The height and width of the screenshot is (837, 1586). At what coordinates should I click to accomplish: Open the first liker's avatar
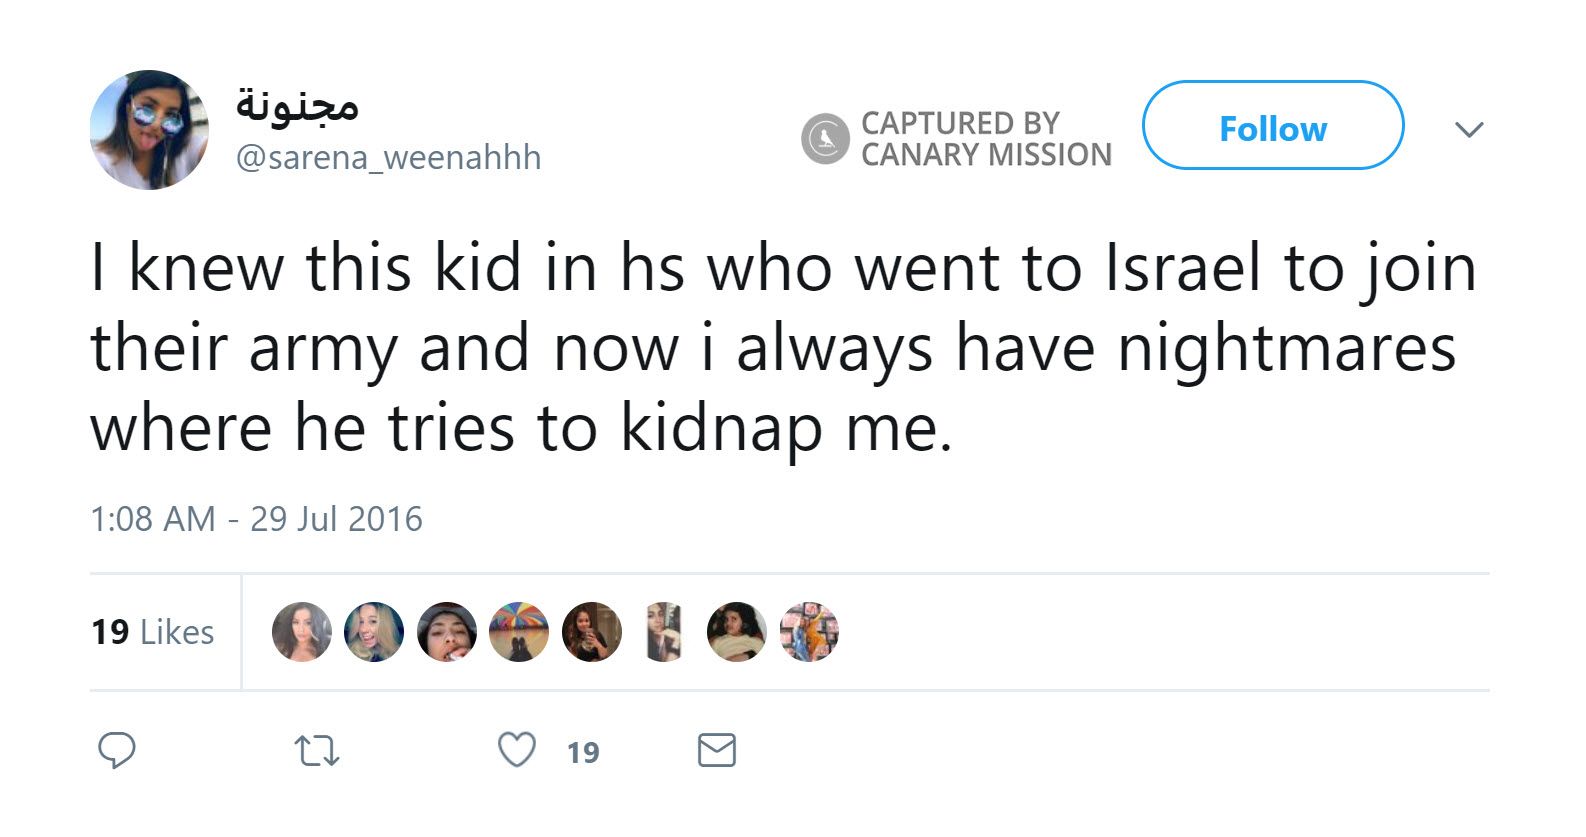301,632
